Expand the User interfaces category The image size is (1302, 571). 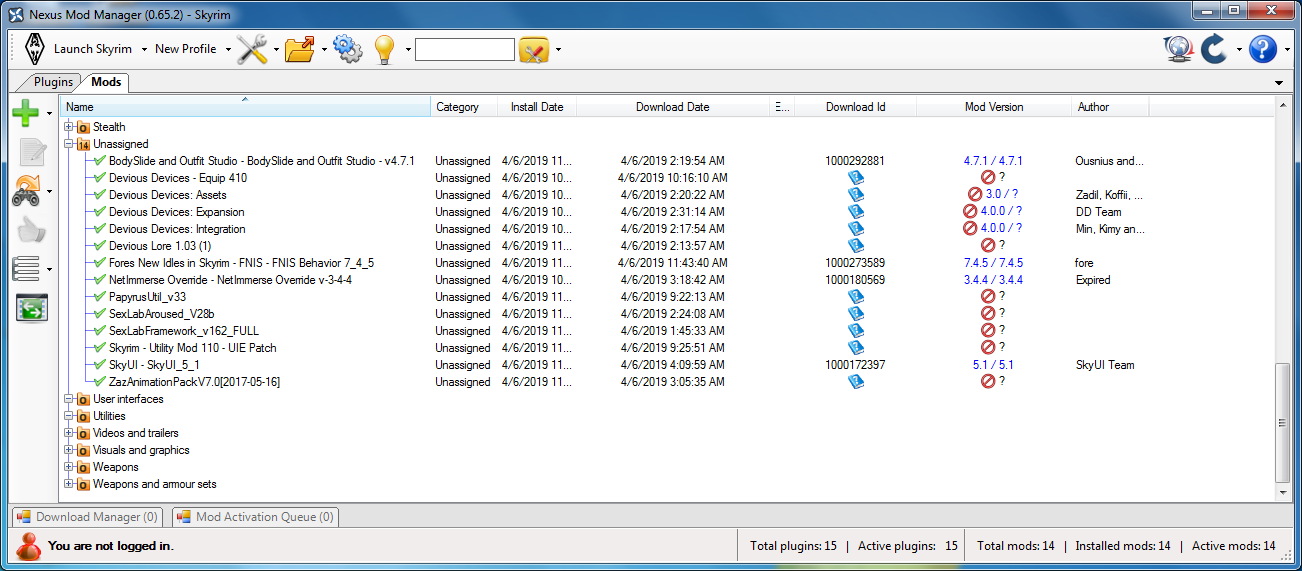pos(69,399)
